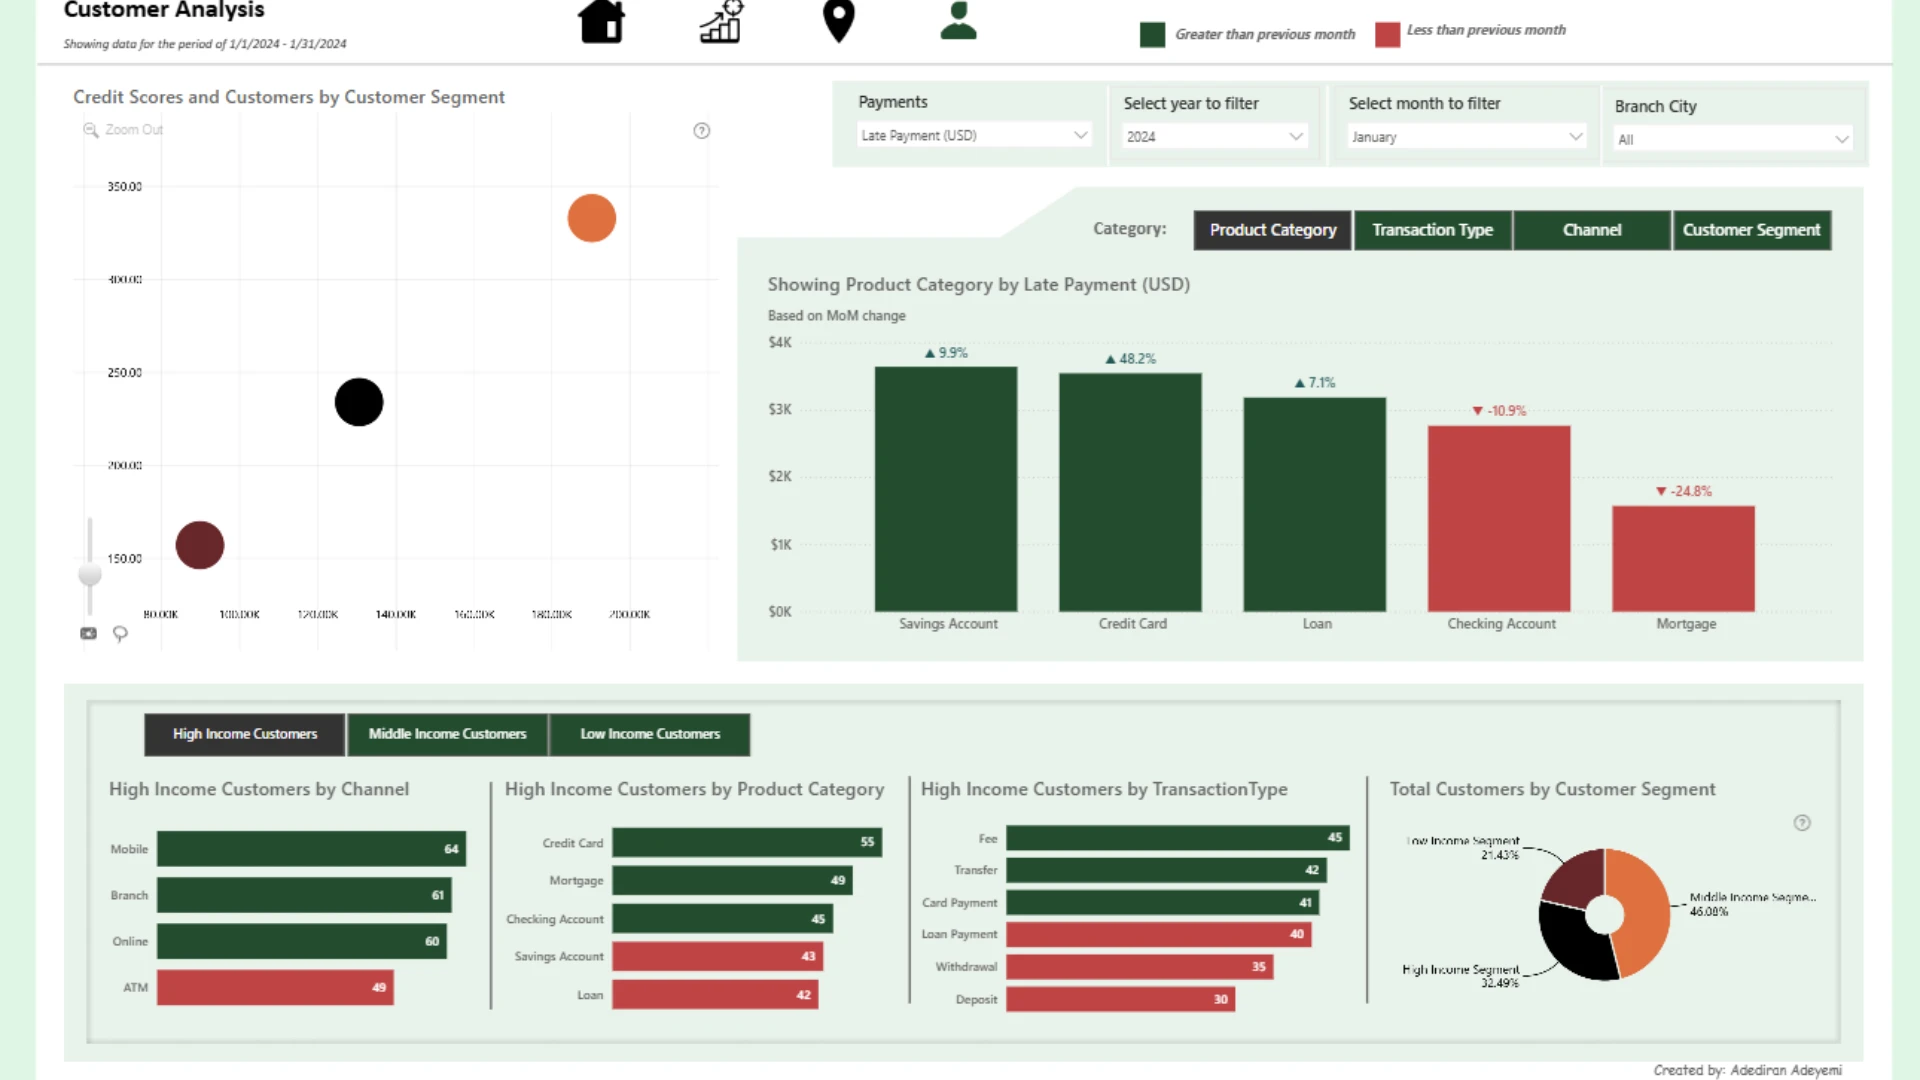Click the dark red scatter bubble
The image size is (1920, 1080).
(200, 545)
